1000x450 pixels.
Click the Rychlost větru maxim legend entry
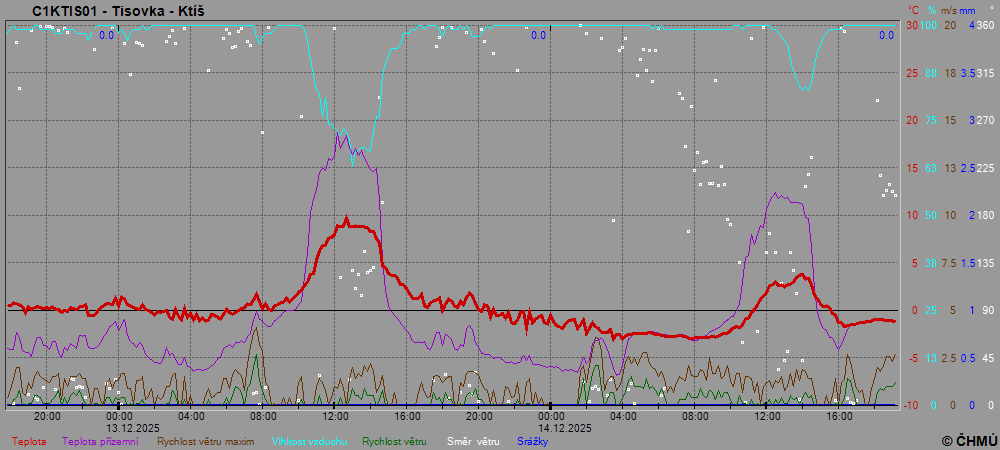(x=204, y=440)
